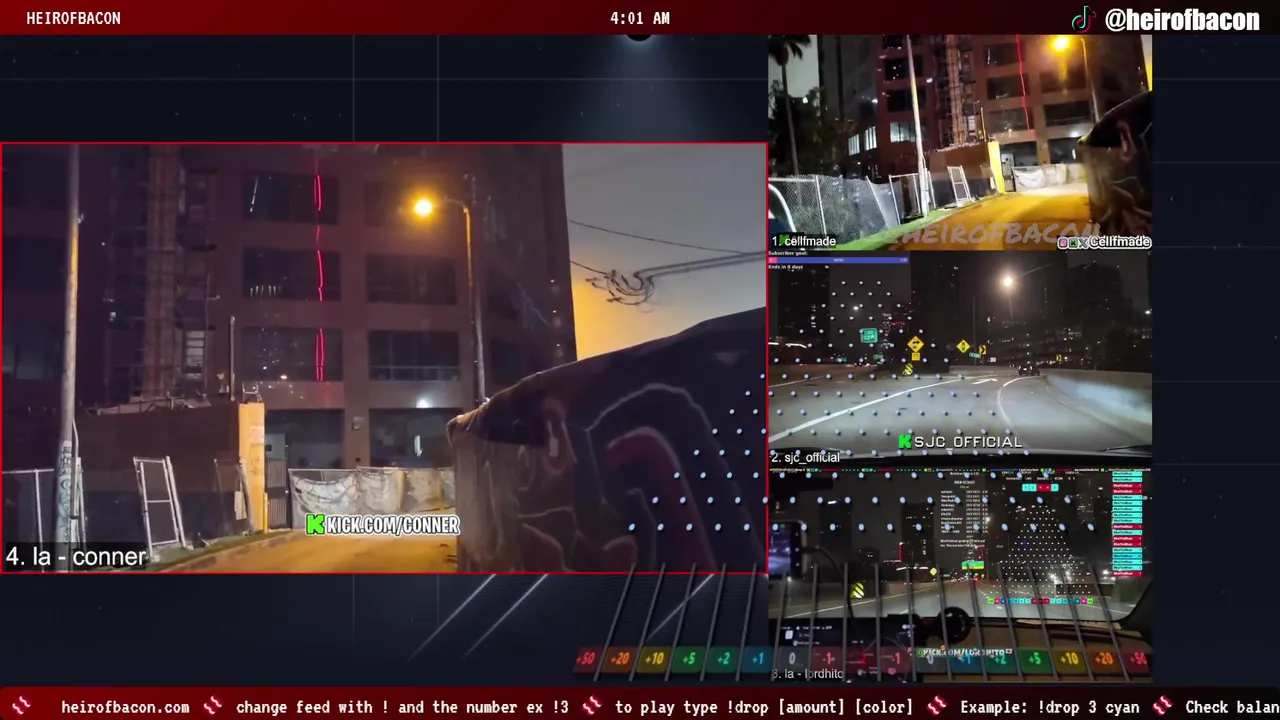Click the heirofbacon.com link in the ticker
Screen dimensions: 1280x720
point(125,707)
